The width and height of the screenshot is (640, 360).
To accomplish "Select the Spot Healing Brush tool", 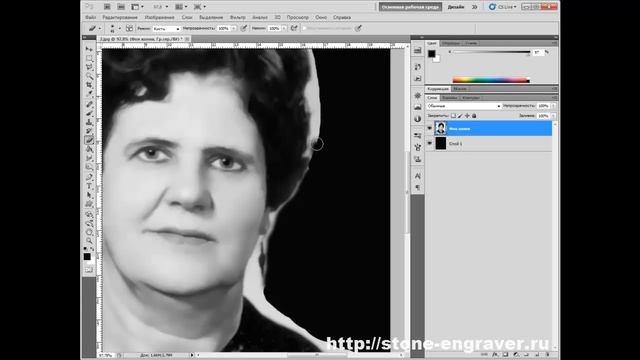I will click(89, 104).
